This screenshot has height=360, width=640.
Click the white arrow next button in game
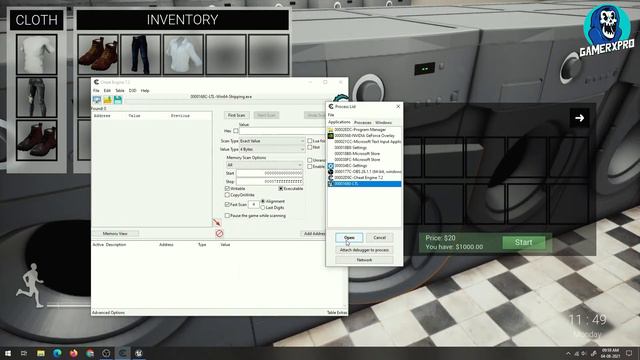579,118
